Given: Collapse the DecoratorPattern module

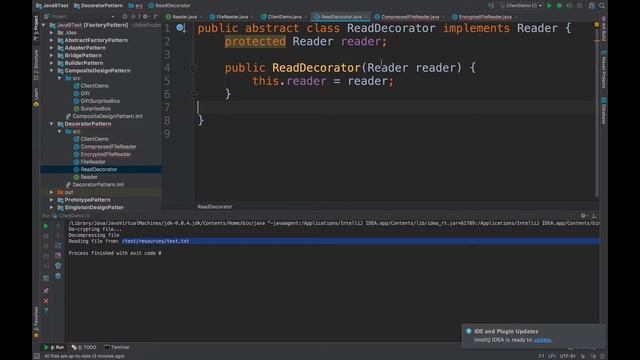Looking at the screenshot, I should click(51, 124).
